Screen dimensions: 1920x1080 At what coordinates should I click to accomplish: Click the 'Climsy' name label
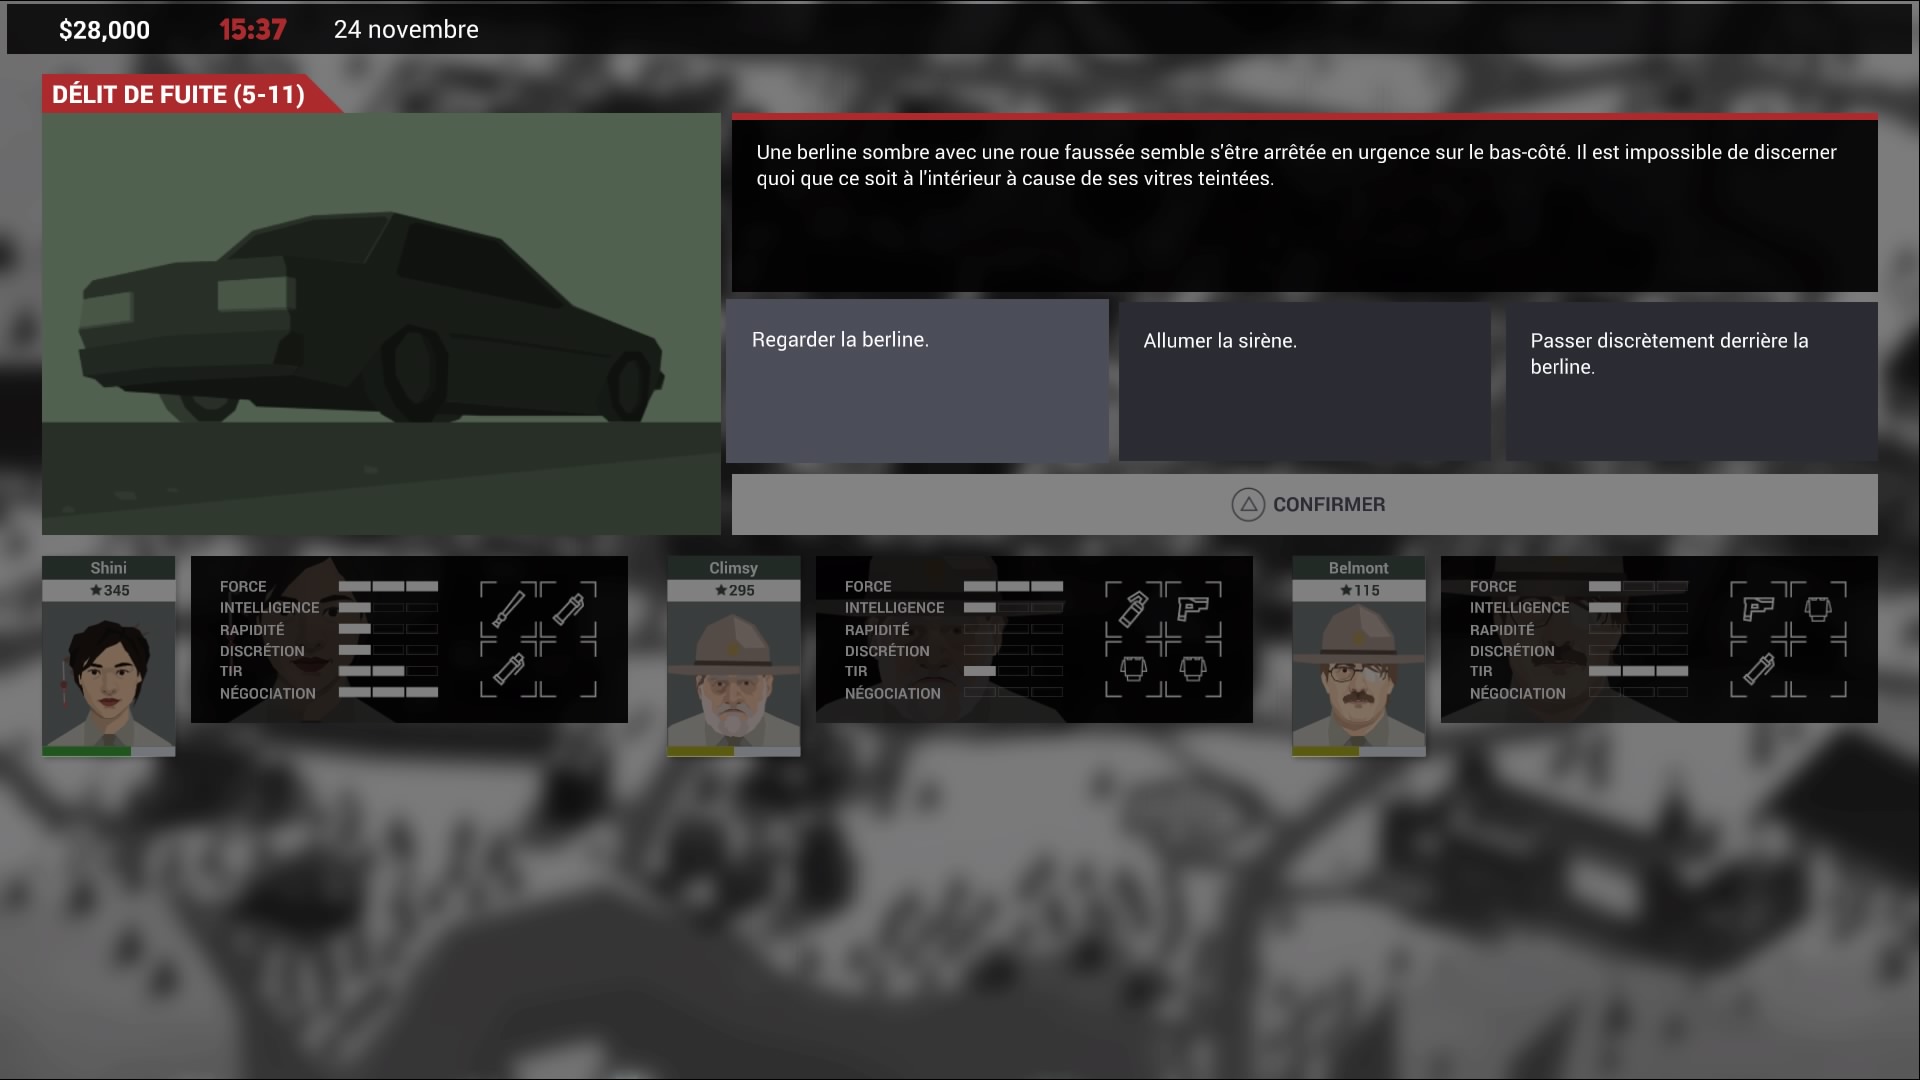(x=733, y=568)
